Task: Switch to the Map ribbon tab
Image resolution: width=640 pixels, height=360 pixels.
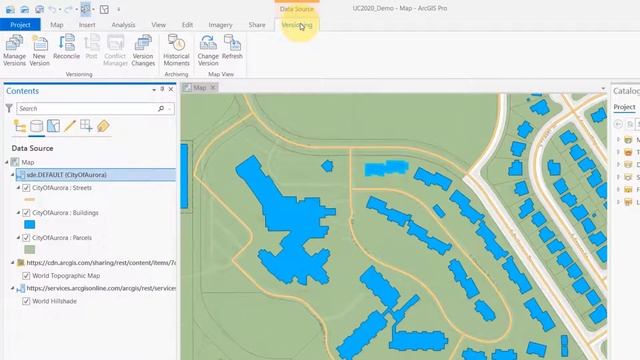Action: (x=57, y=25)
